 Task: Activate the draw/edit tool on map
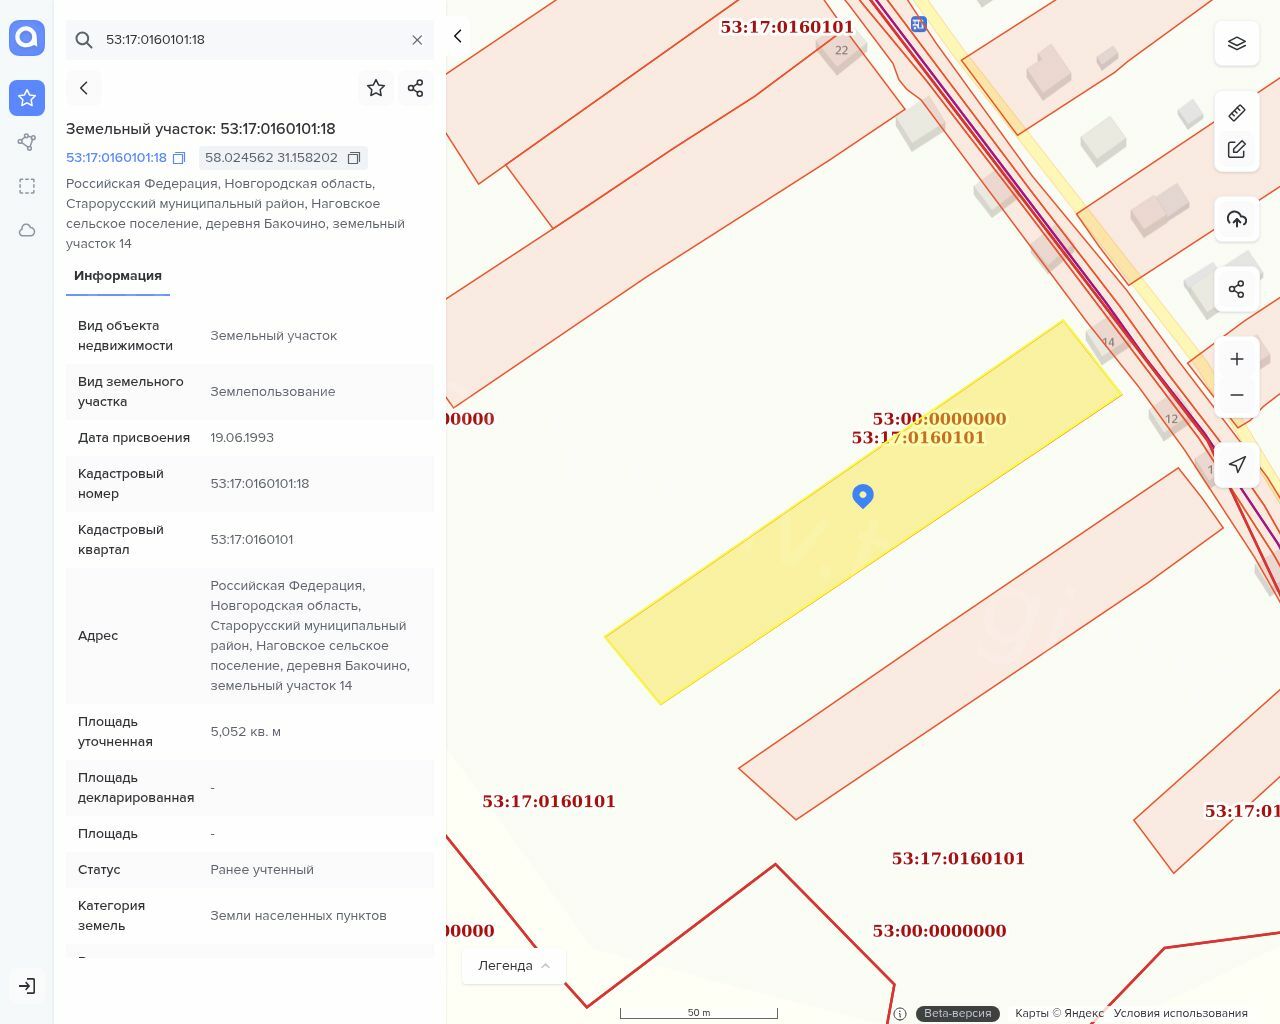[1237, 149]
